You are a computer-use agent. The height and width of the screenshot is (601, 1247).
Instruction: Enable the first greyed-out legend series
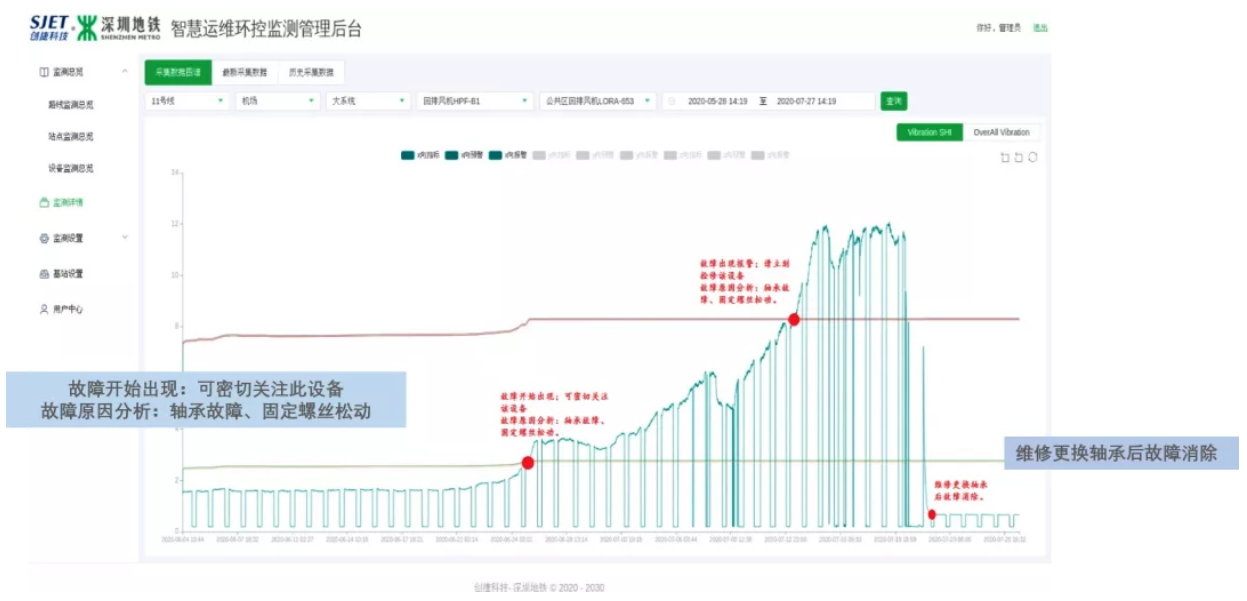[540, 155]
